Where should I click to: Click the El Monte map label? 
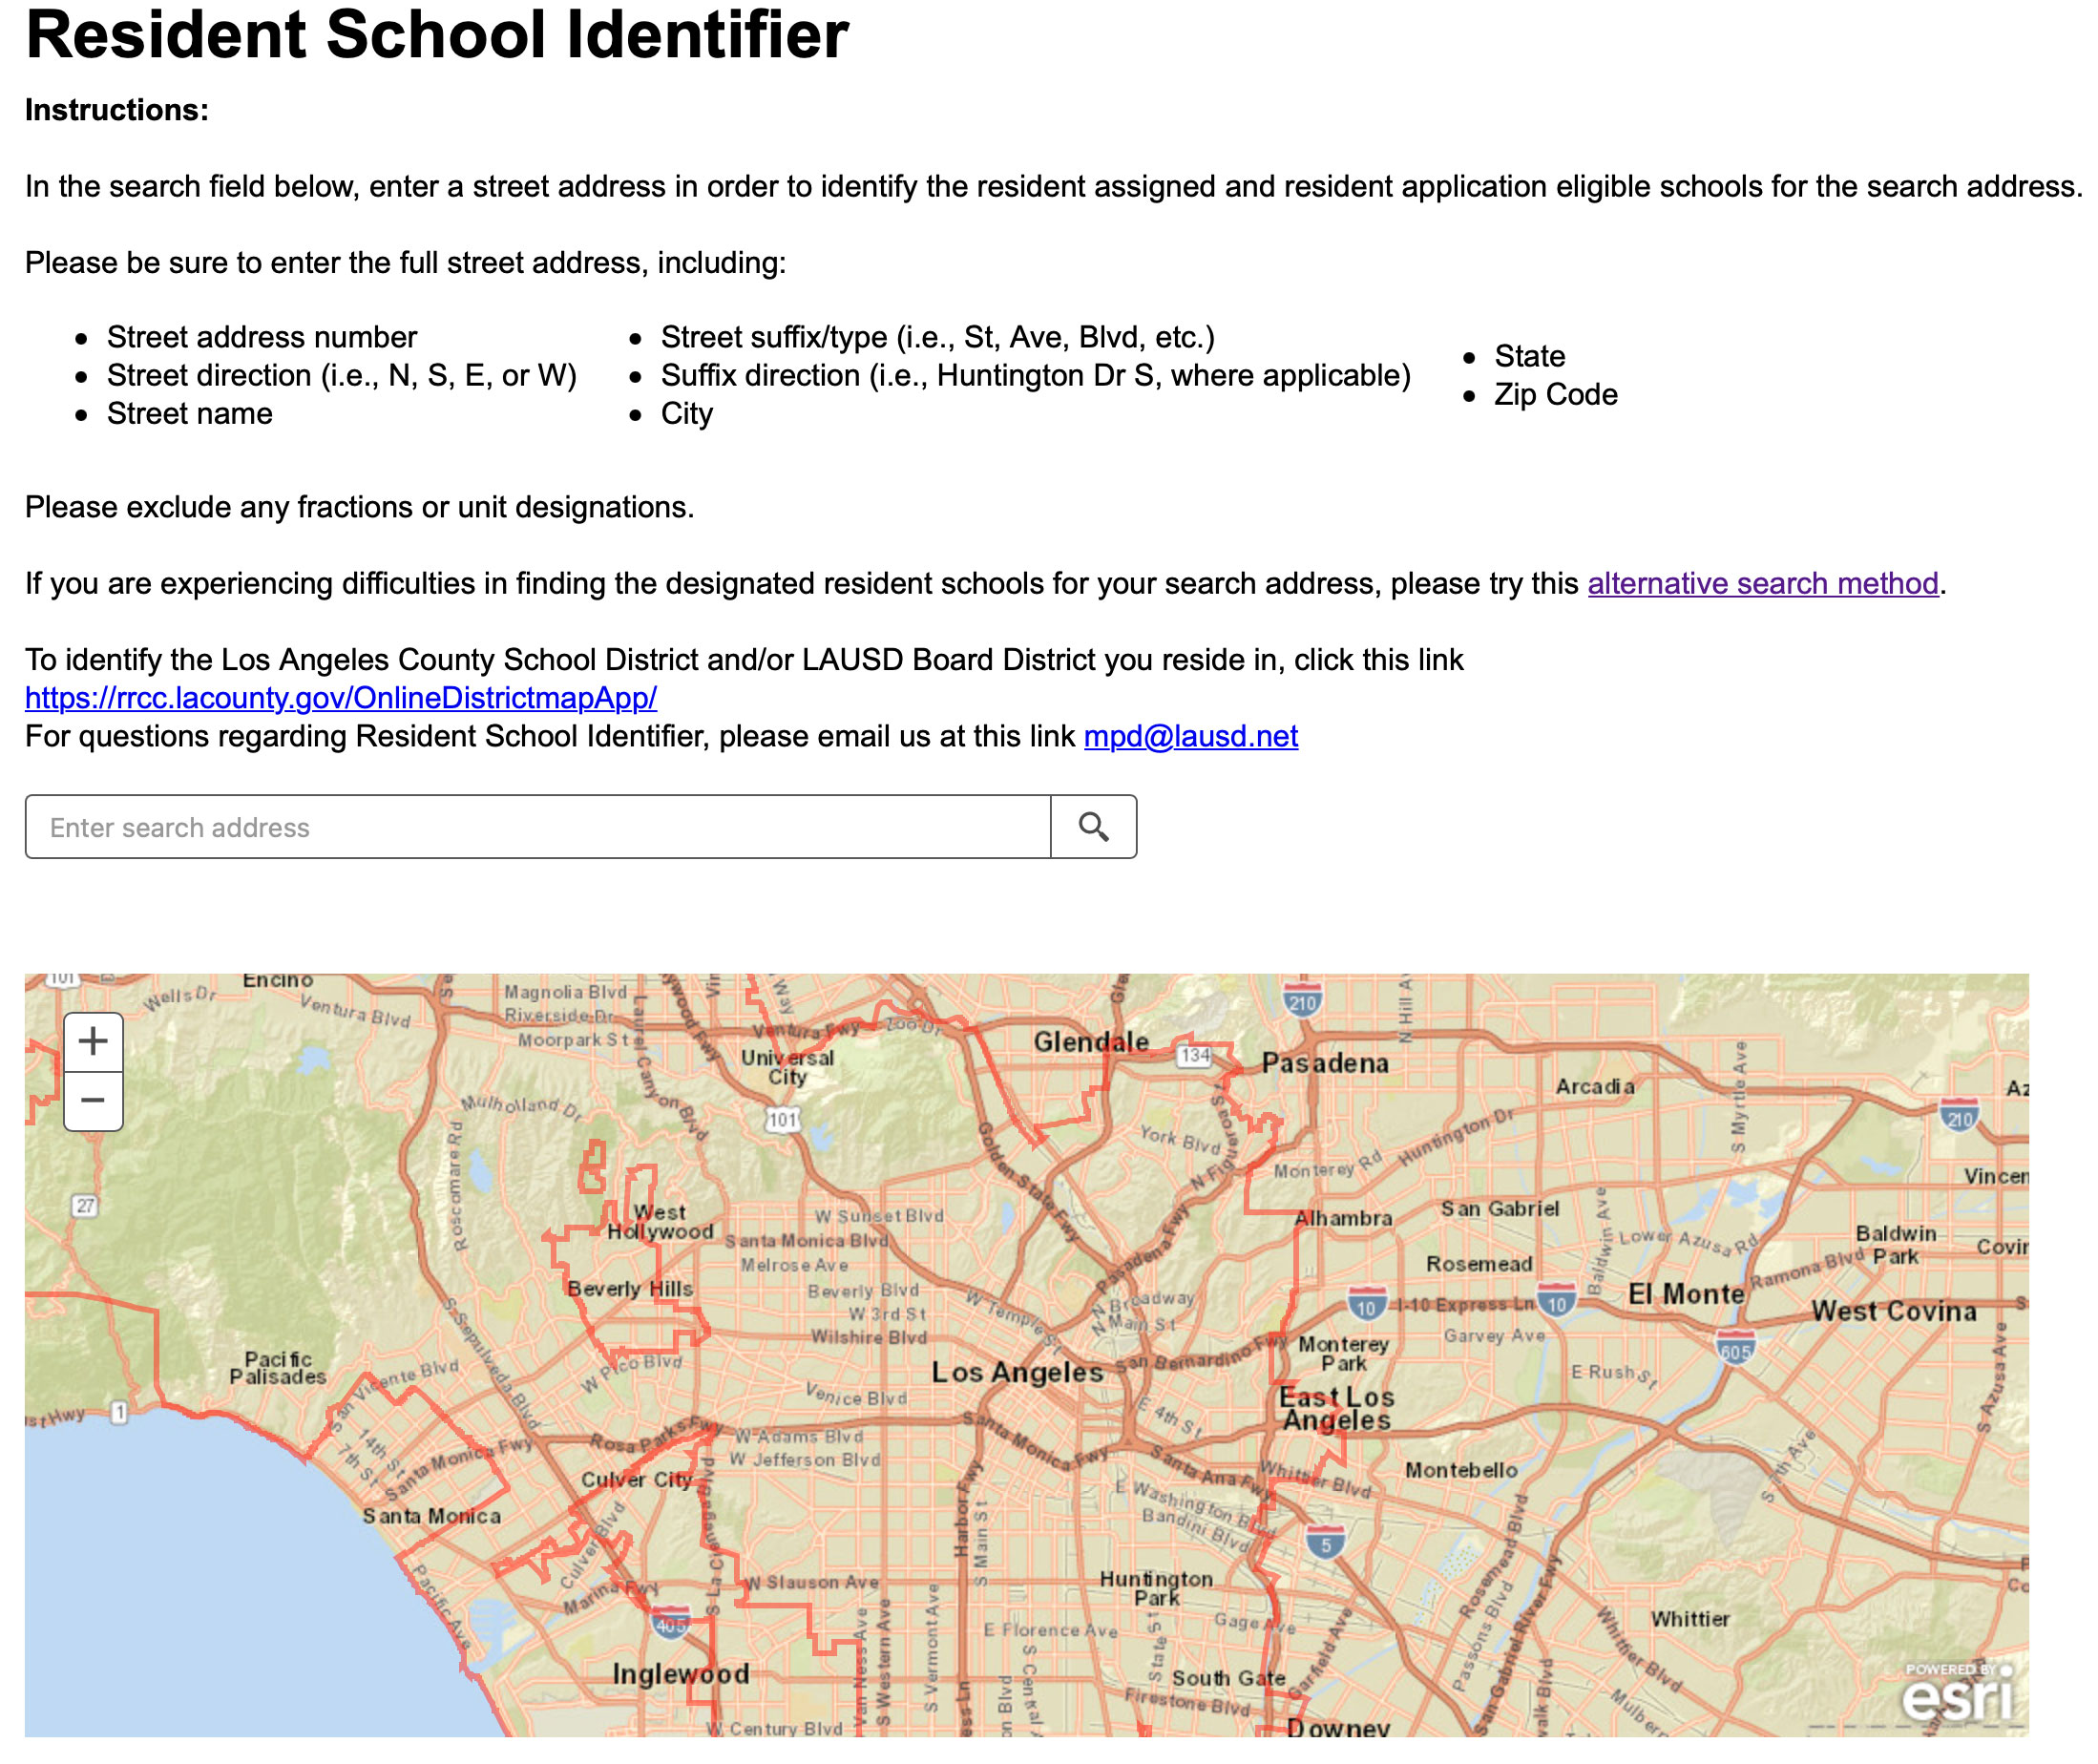(1686, 1294)
